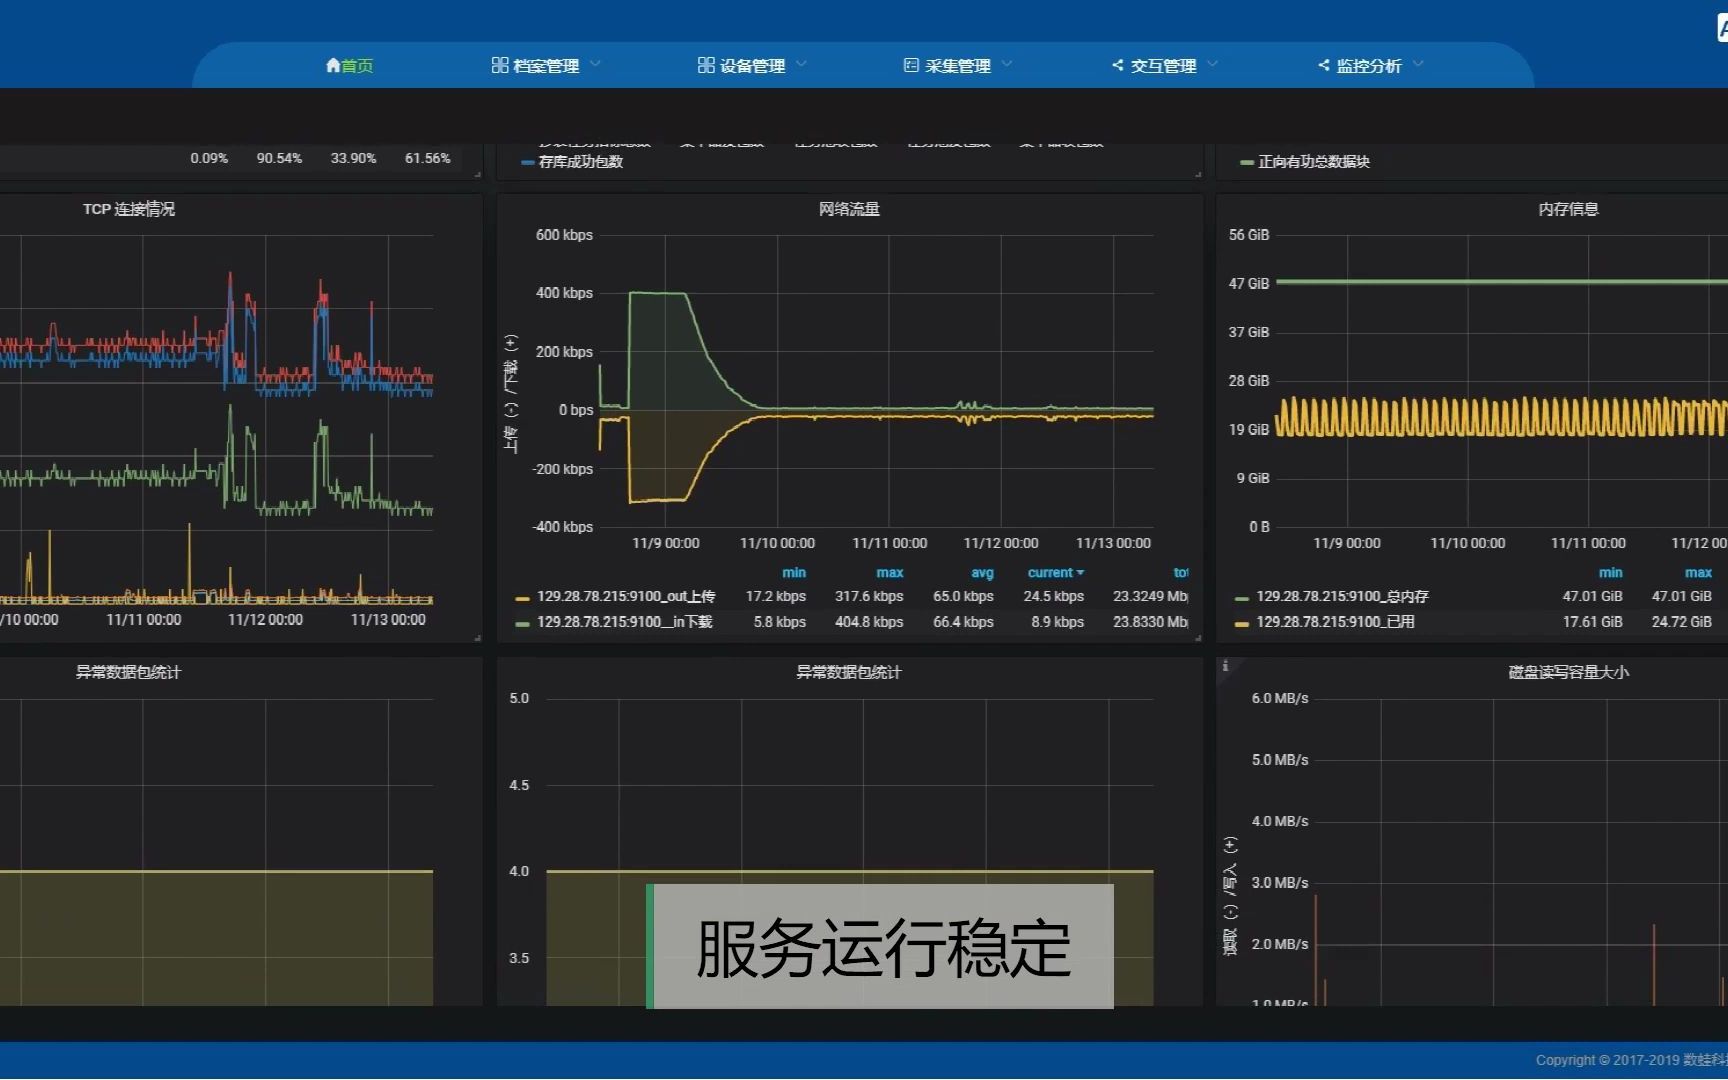Click the grid icon beside 设备管理
The width and height of the screenshot is (1728, 1080).
(706, 64)
